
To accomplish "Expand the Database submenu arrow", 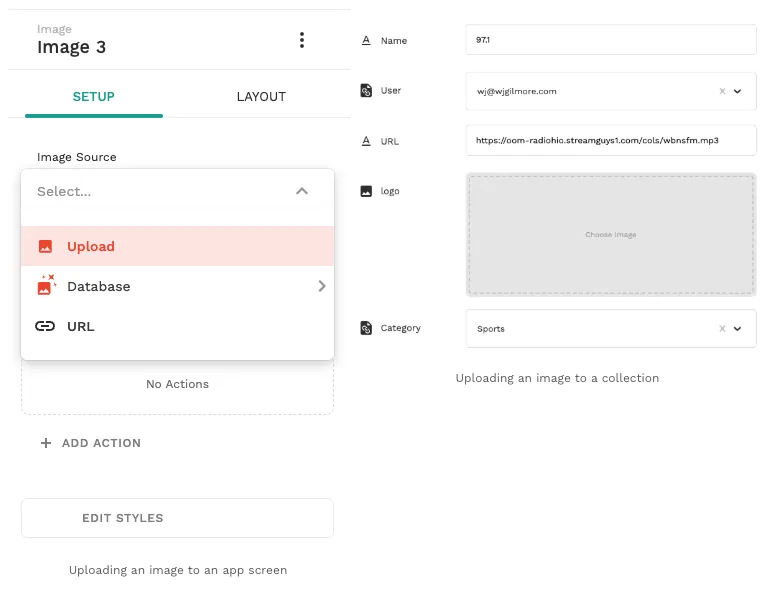I will 321,286.
